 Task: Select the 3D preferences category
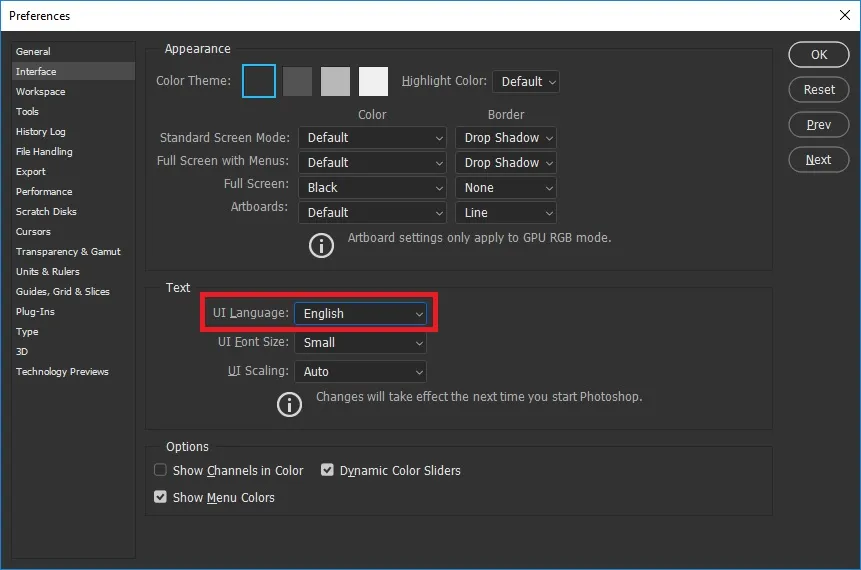point(73,351)
